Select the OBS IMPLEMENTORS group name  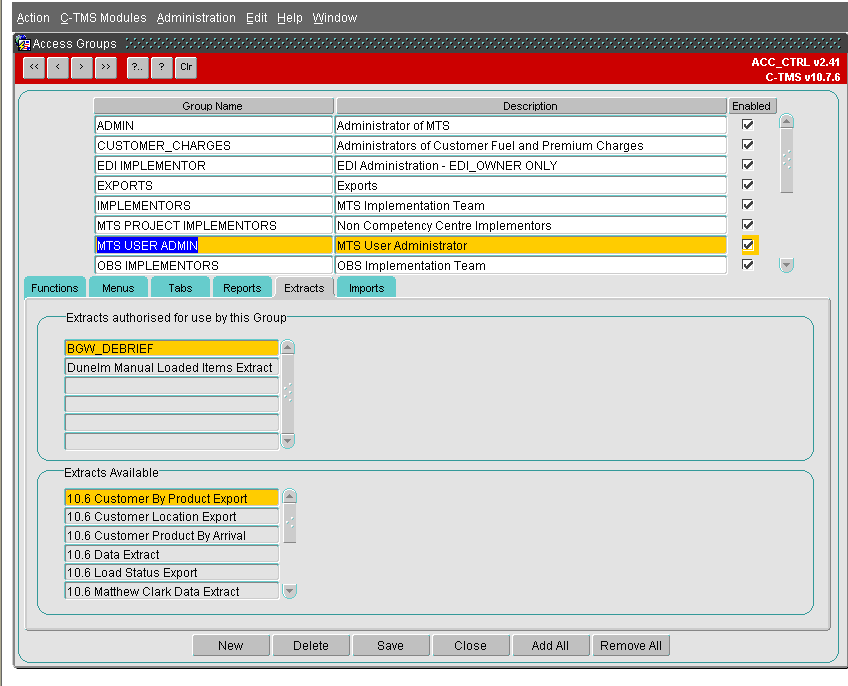coord(213,266)
